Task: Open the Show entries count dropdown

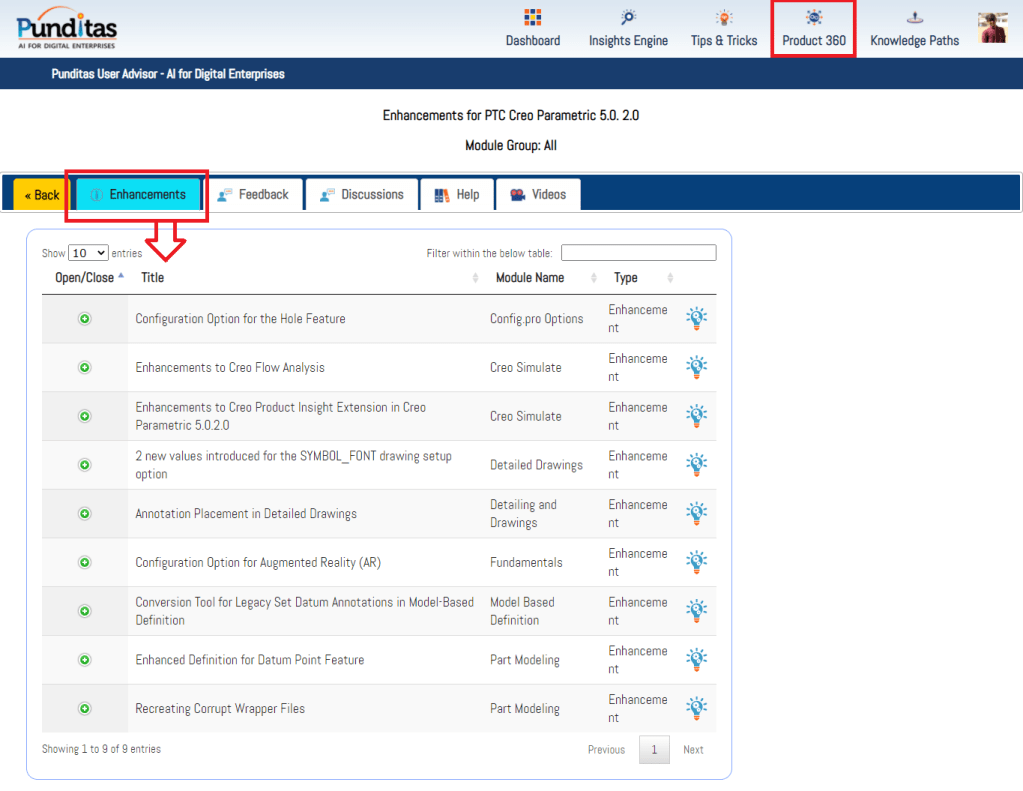Action: tap(88, 253)
